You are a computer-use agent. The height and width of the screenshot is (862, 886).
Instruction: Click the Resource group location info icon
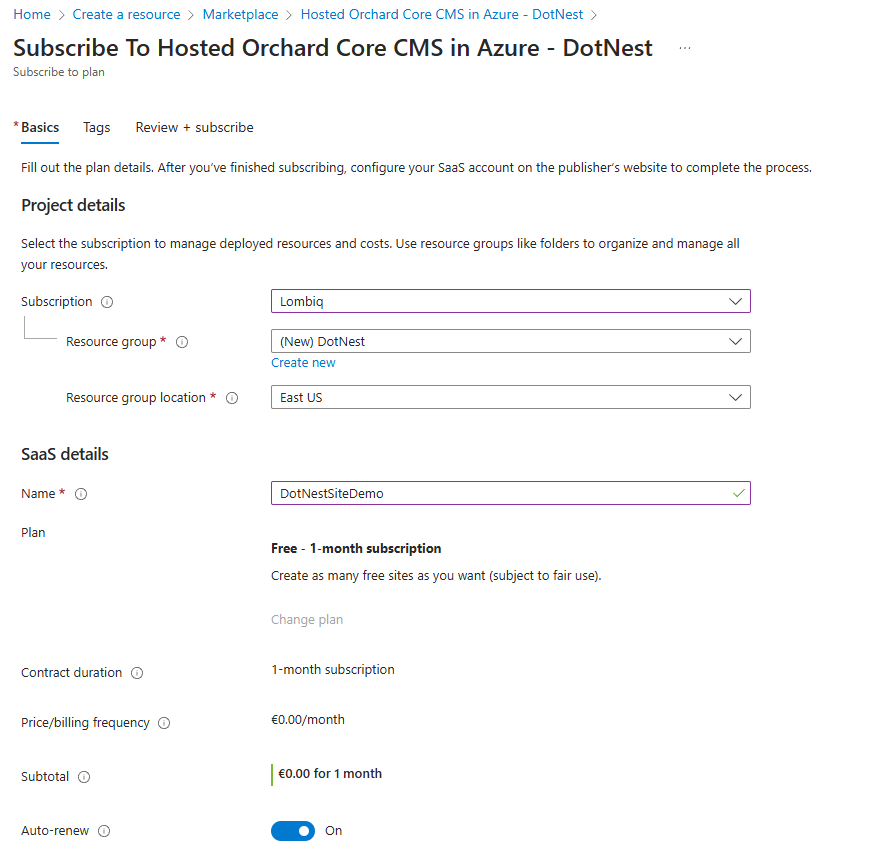(232, 398)
